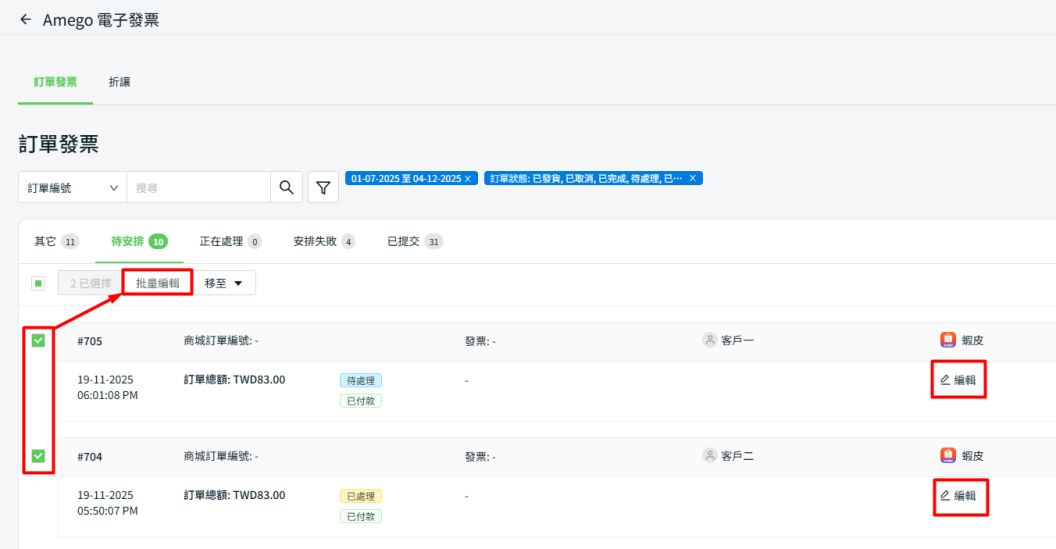Click the customer avatar icon for 客戶二
This screenshot has height=549, width=1056.
[710, 455]
